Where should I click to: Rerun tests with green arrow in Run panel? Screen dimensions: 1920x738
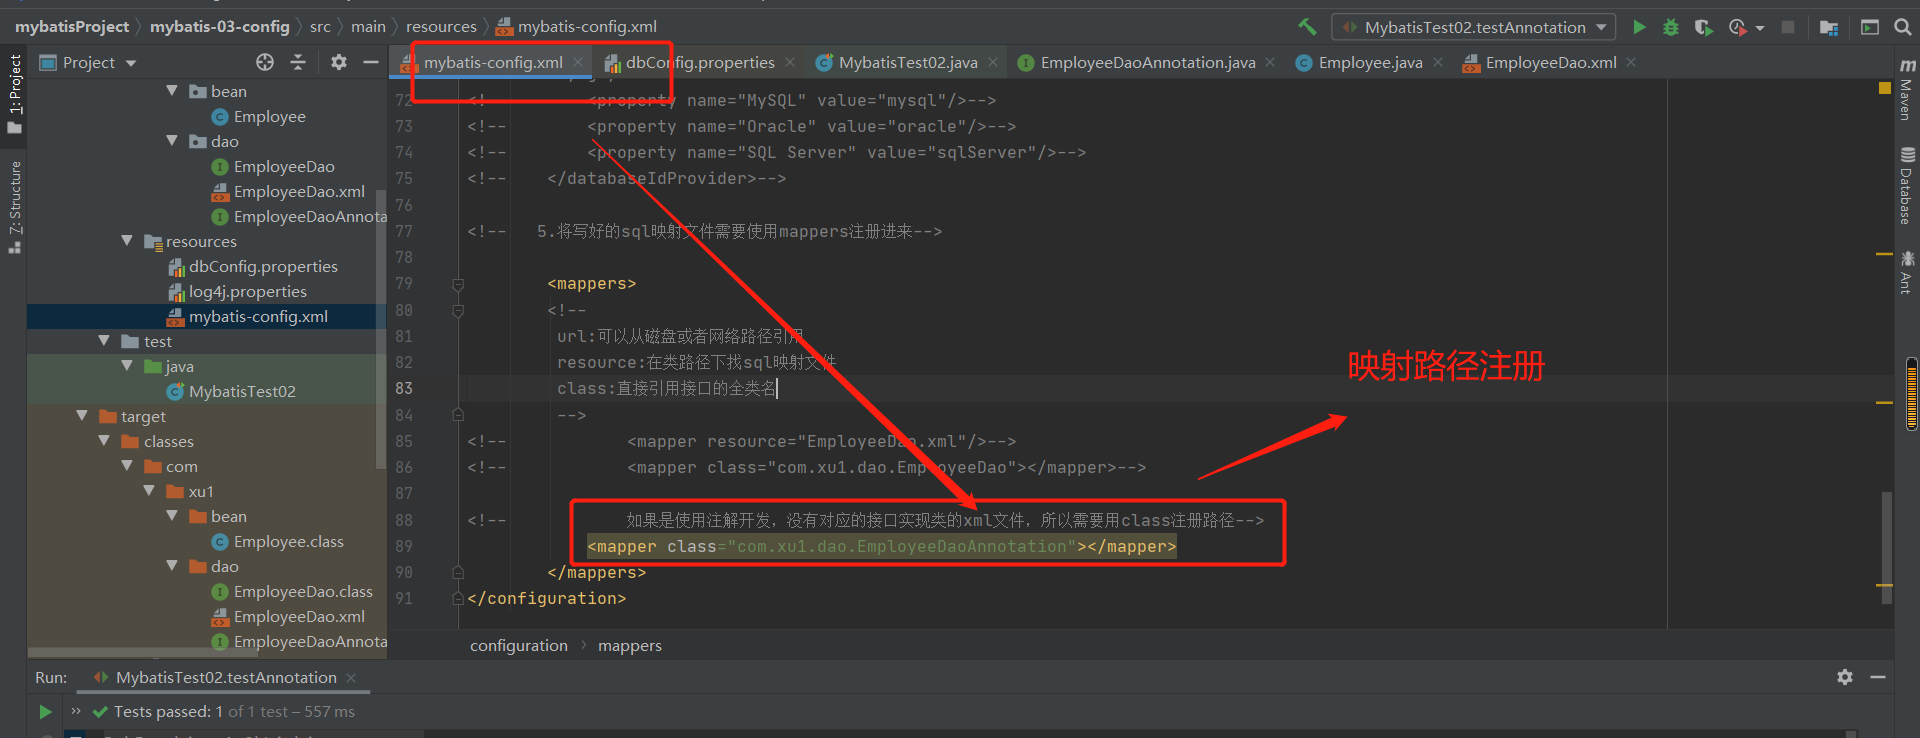45,712
